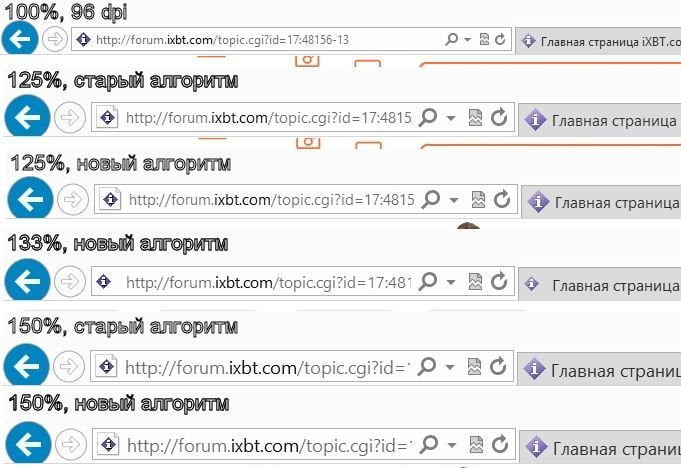Image resolution: width=681 pixels, height=468 pixels.
Task: Click the Forward arrow in the 133% новый алгоритм row
Action: point(70,282)
